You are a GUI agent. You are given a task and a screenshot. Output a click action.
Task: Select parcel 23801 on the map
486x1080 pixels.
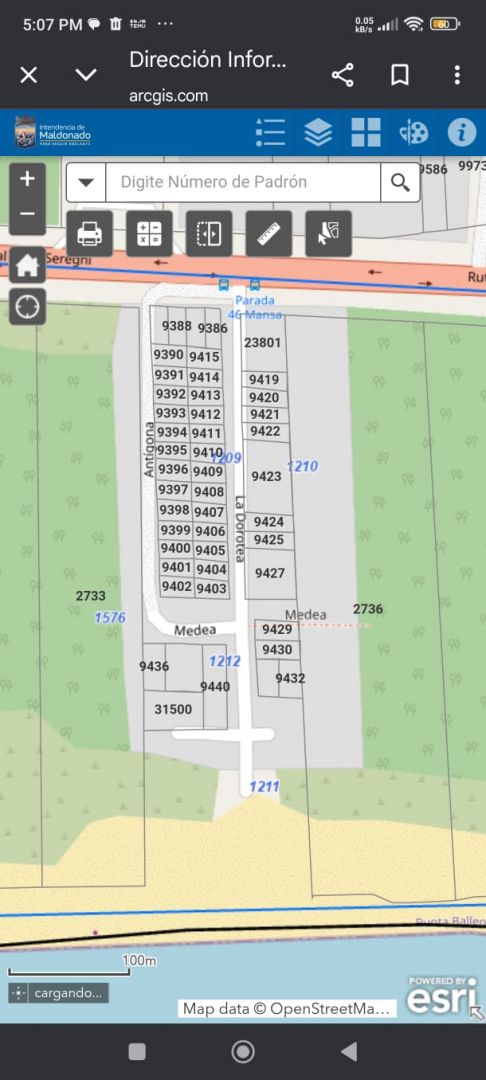pos(262,342)
